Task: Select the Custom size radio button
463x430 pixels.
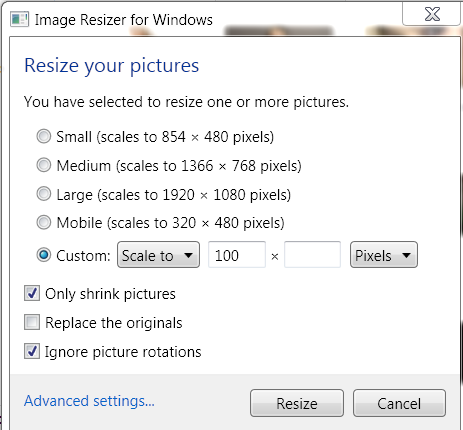Action: coord(44,255)
